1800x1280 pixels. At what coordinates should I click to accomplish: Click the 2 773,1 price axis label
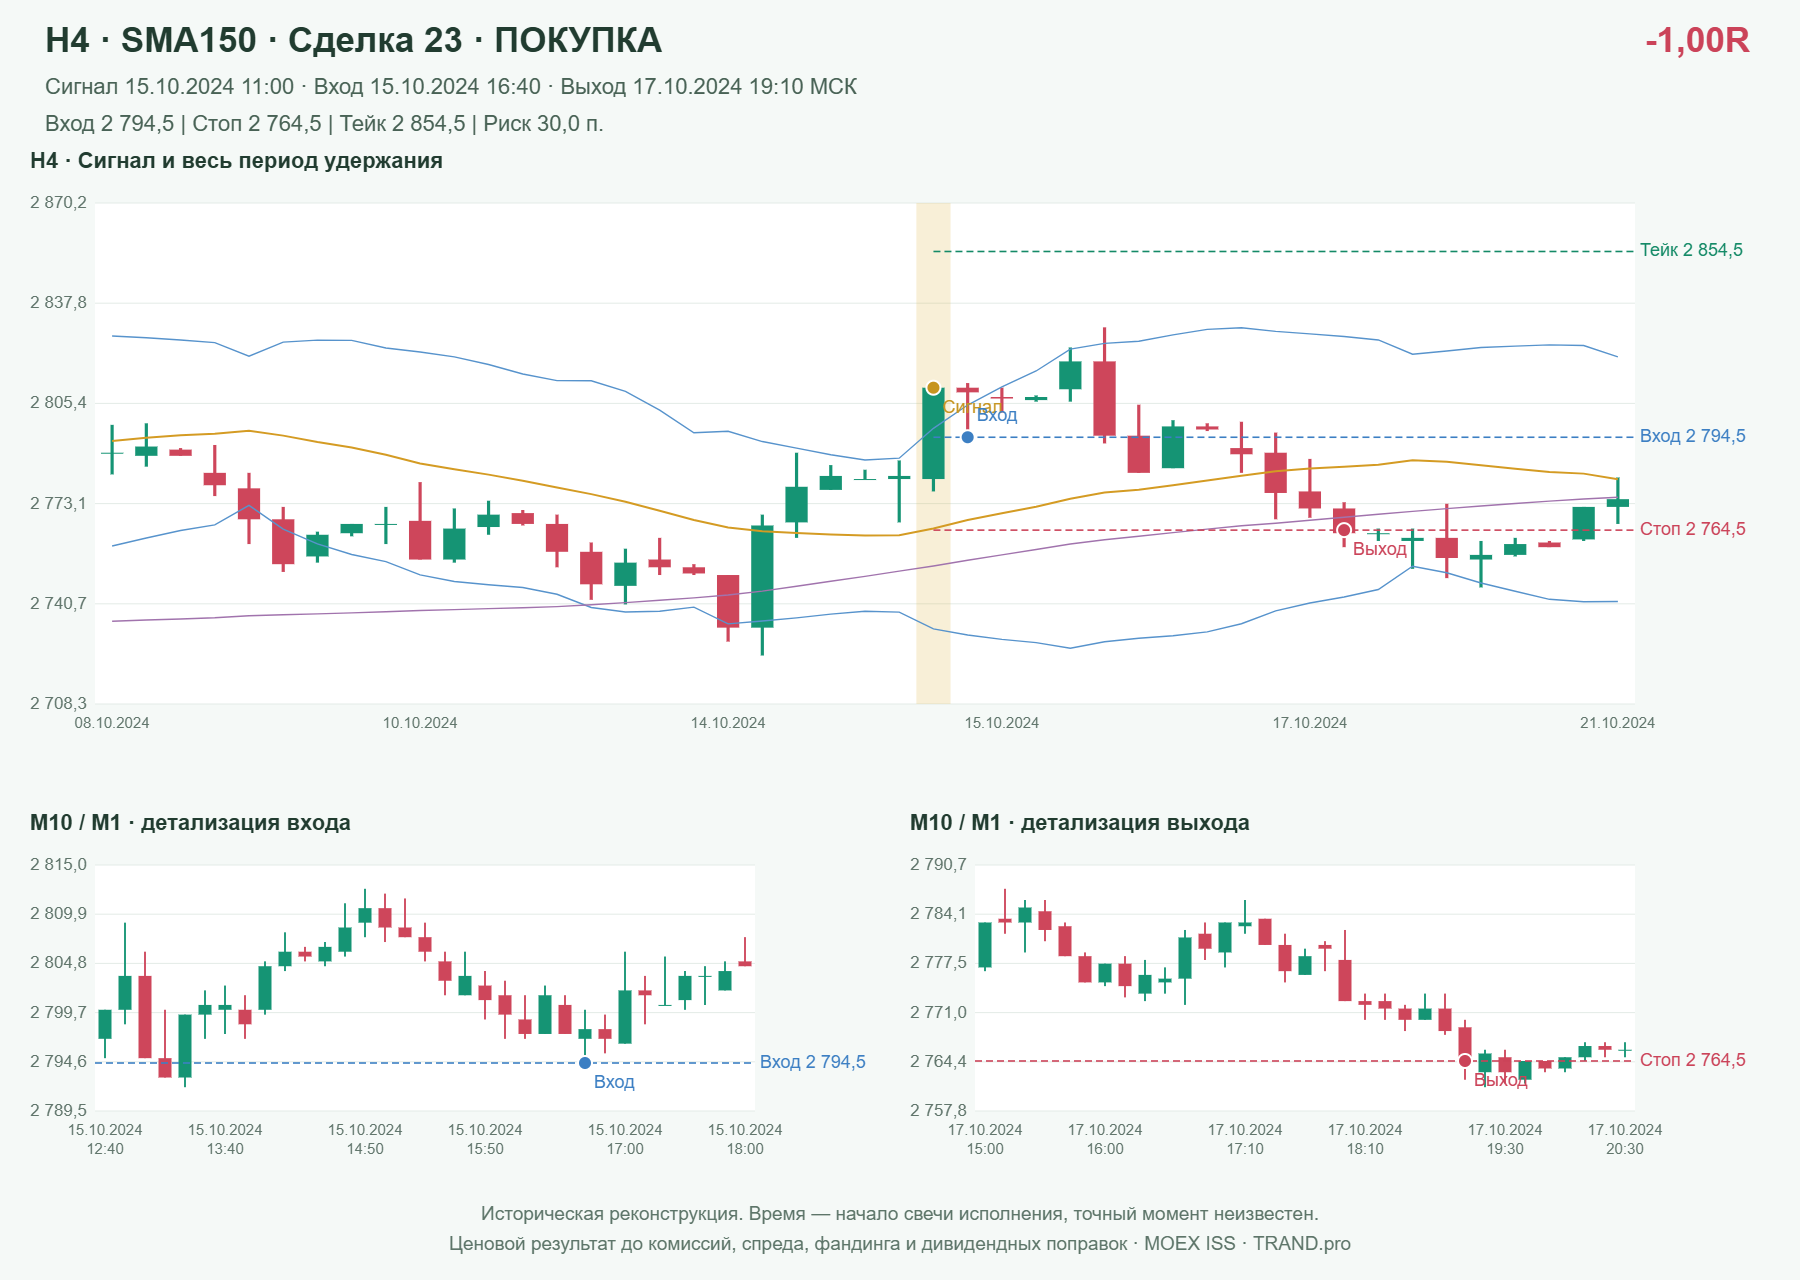click(58, 503)
